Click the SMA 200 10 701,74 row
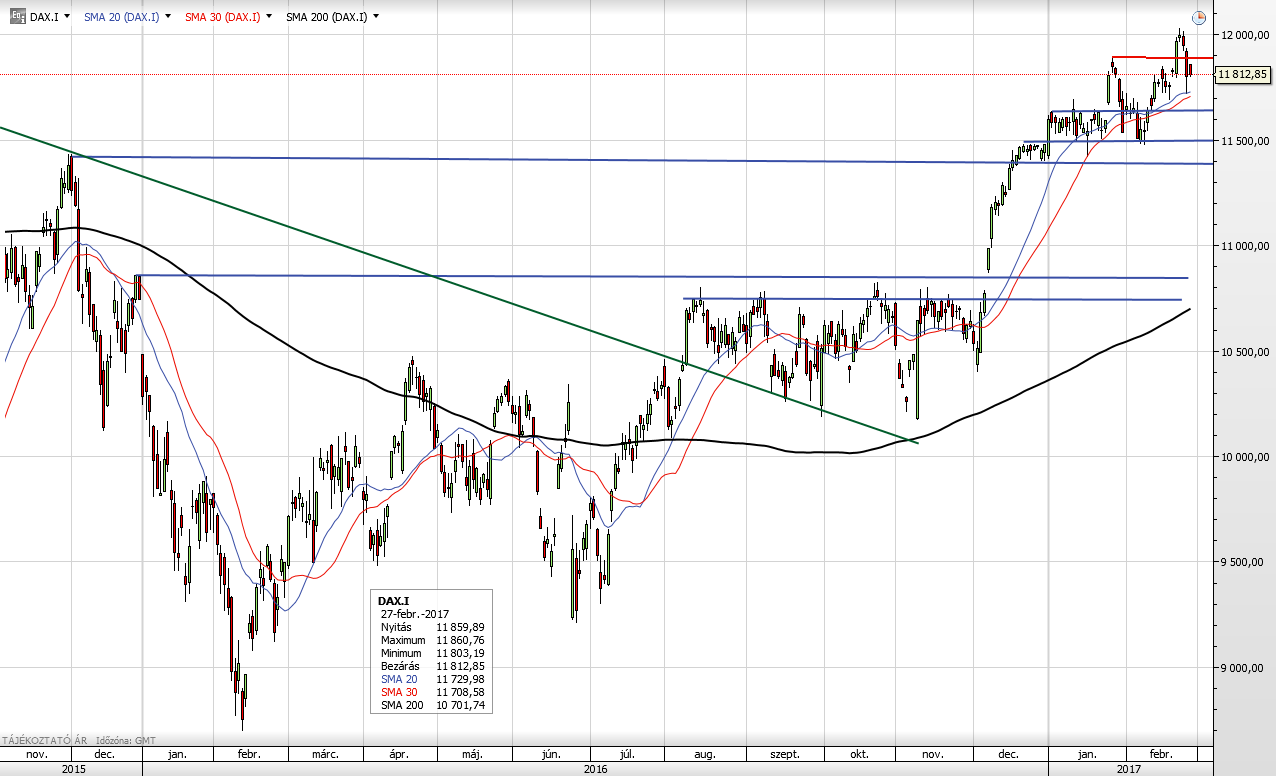This screenshot has width=1276, height=776. coord(431,705)
